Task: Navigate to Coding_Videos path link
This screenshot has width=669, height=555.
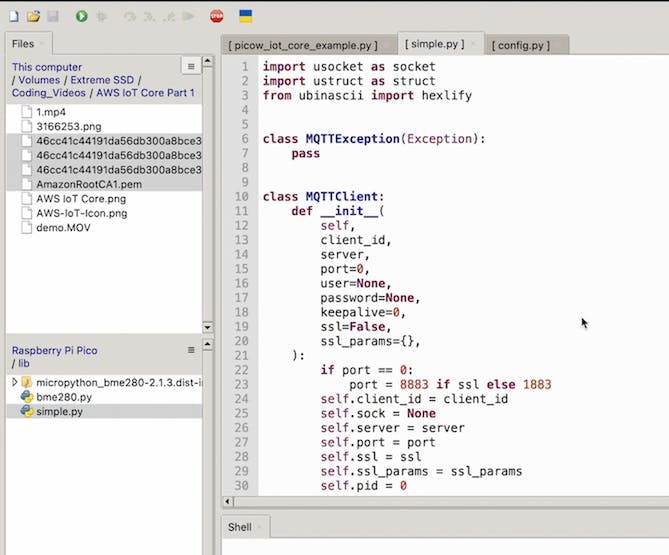Action: point(46,93)
